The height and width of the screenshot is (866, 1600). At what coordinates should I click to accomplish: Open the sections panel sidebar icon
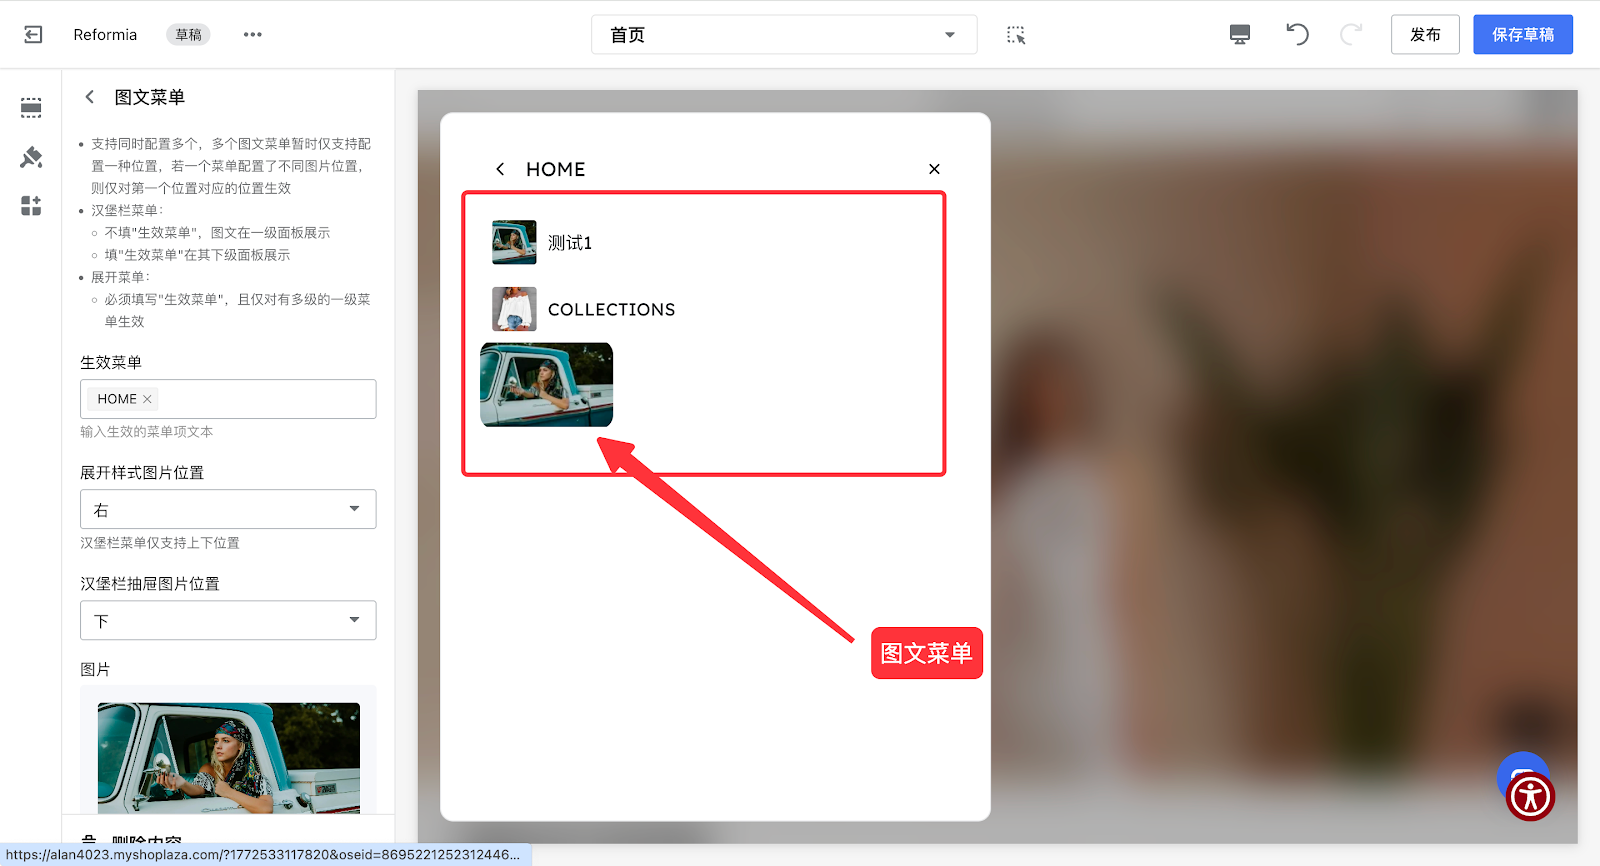click(31, 108)
